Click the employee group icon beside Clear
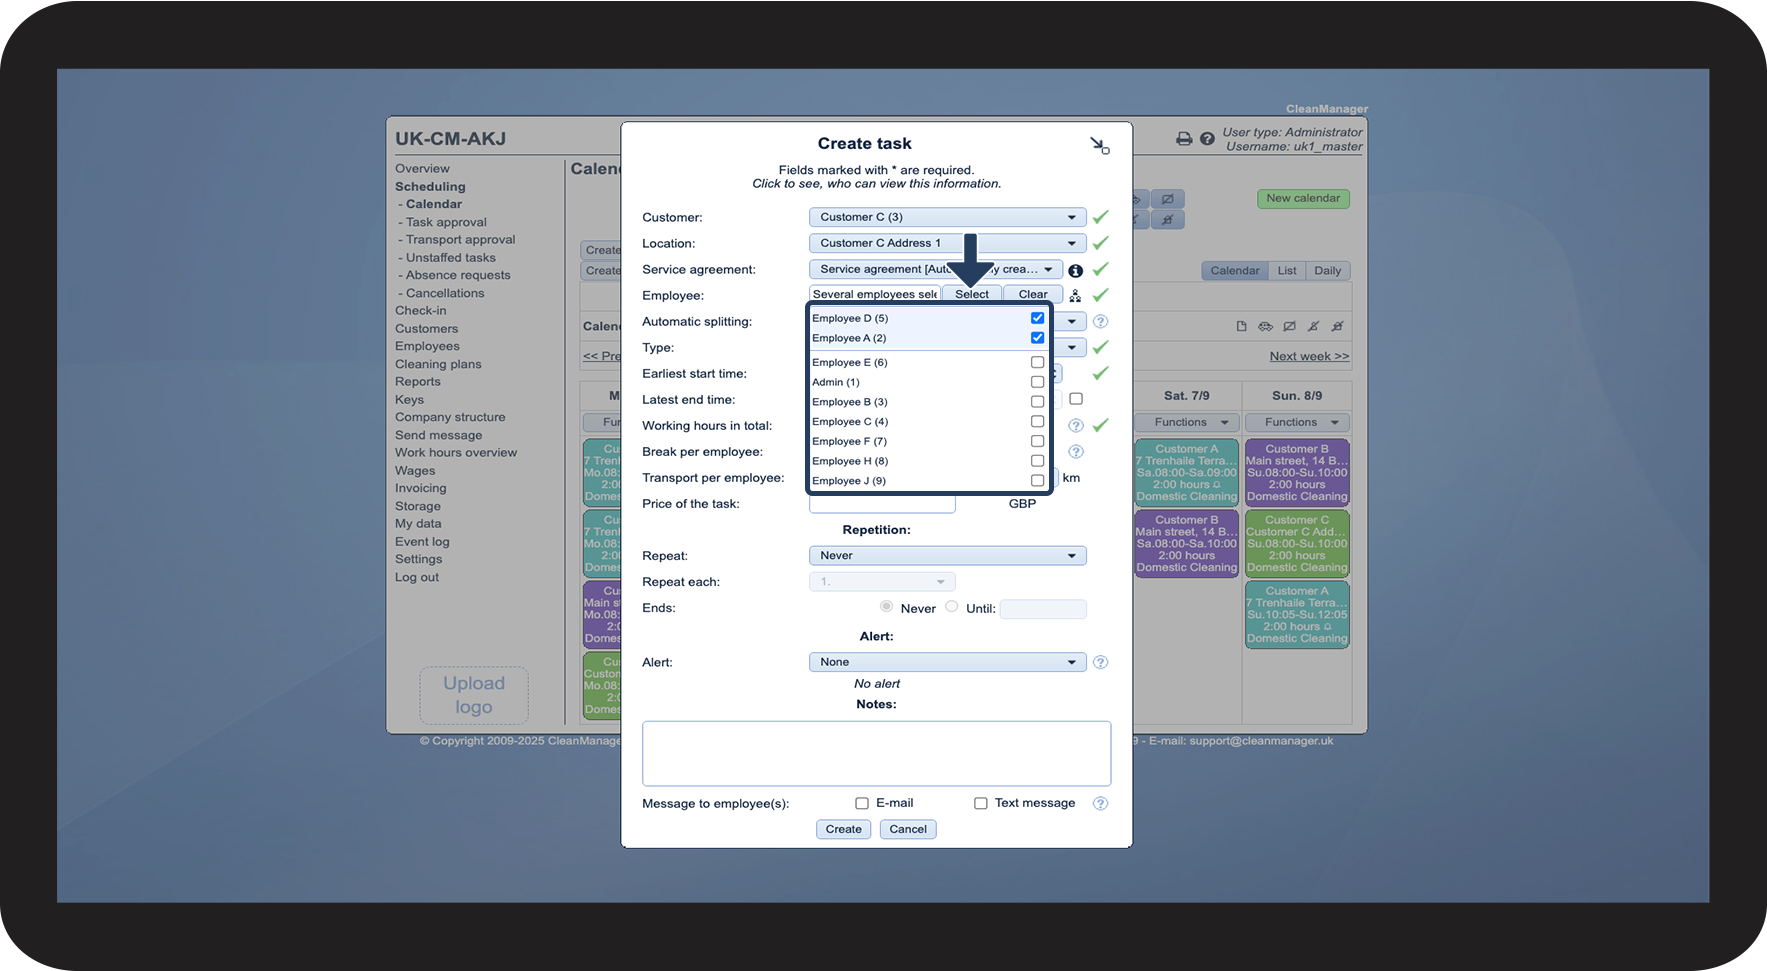The height and width of the screenshot is (971, 1767). [x=1075, y=296]
